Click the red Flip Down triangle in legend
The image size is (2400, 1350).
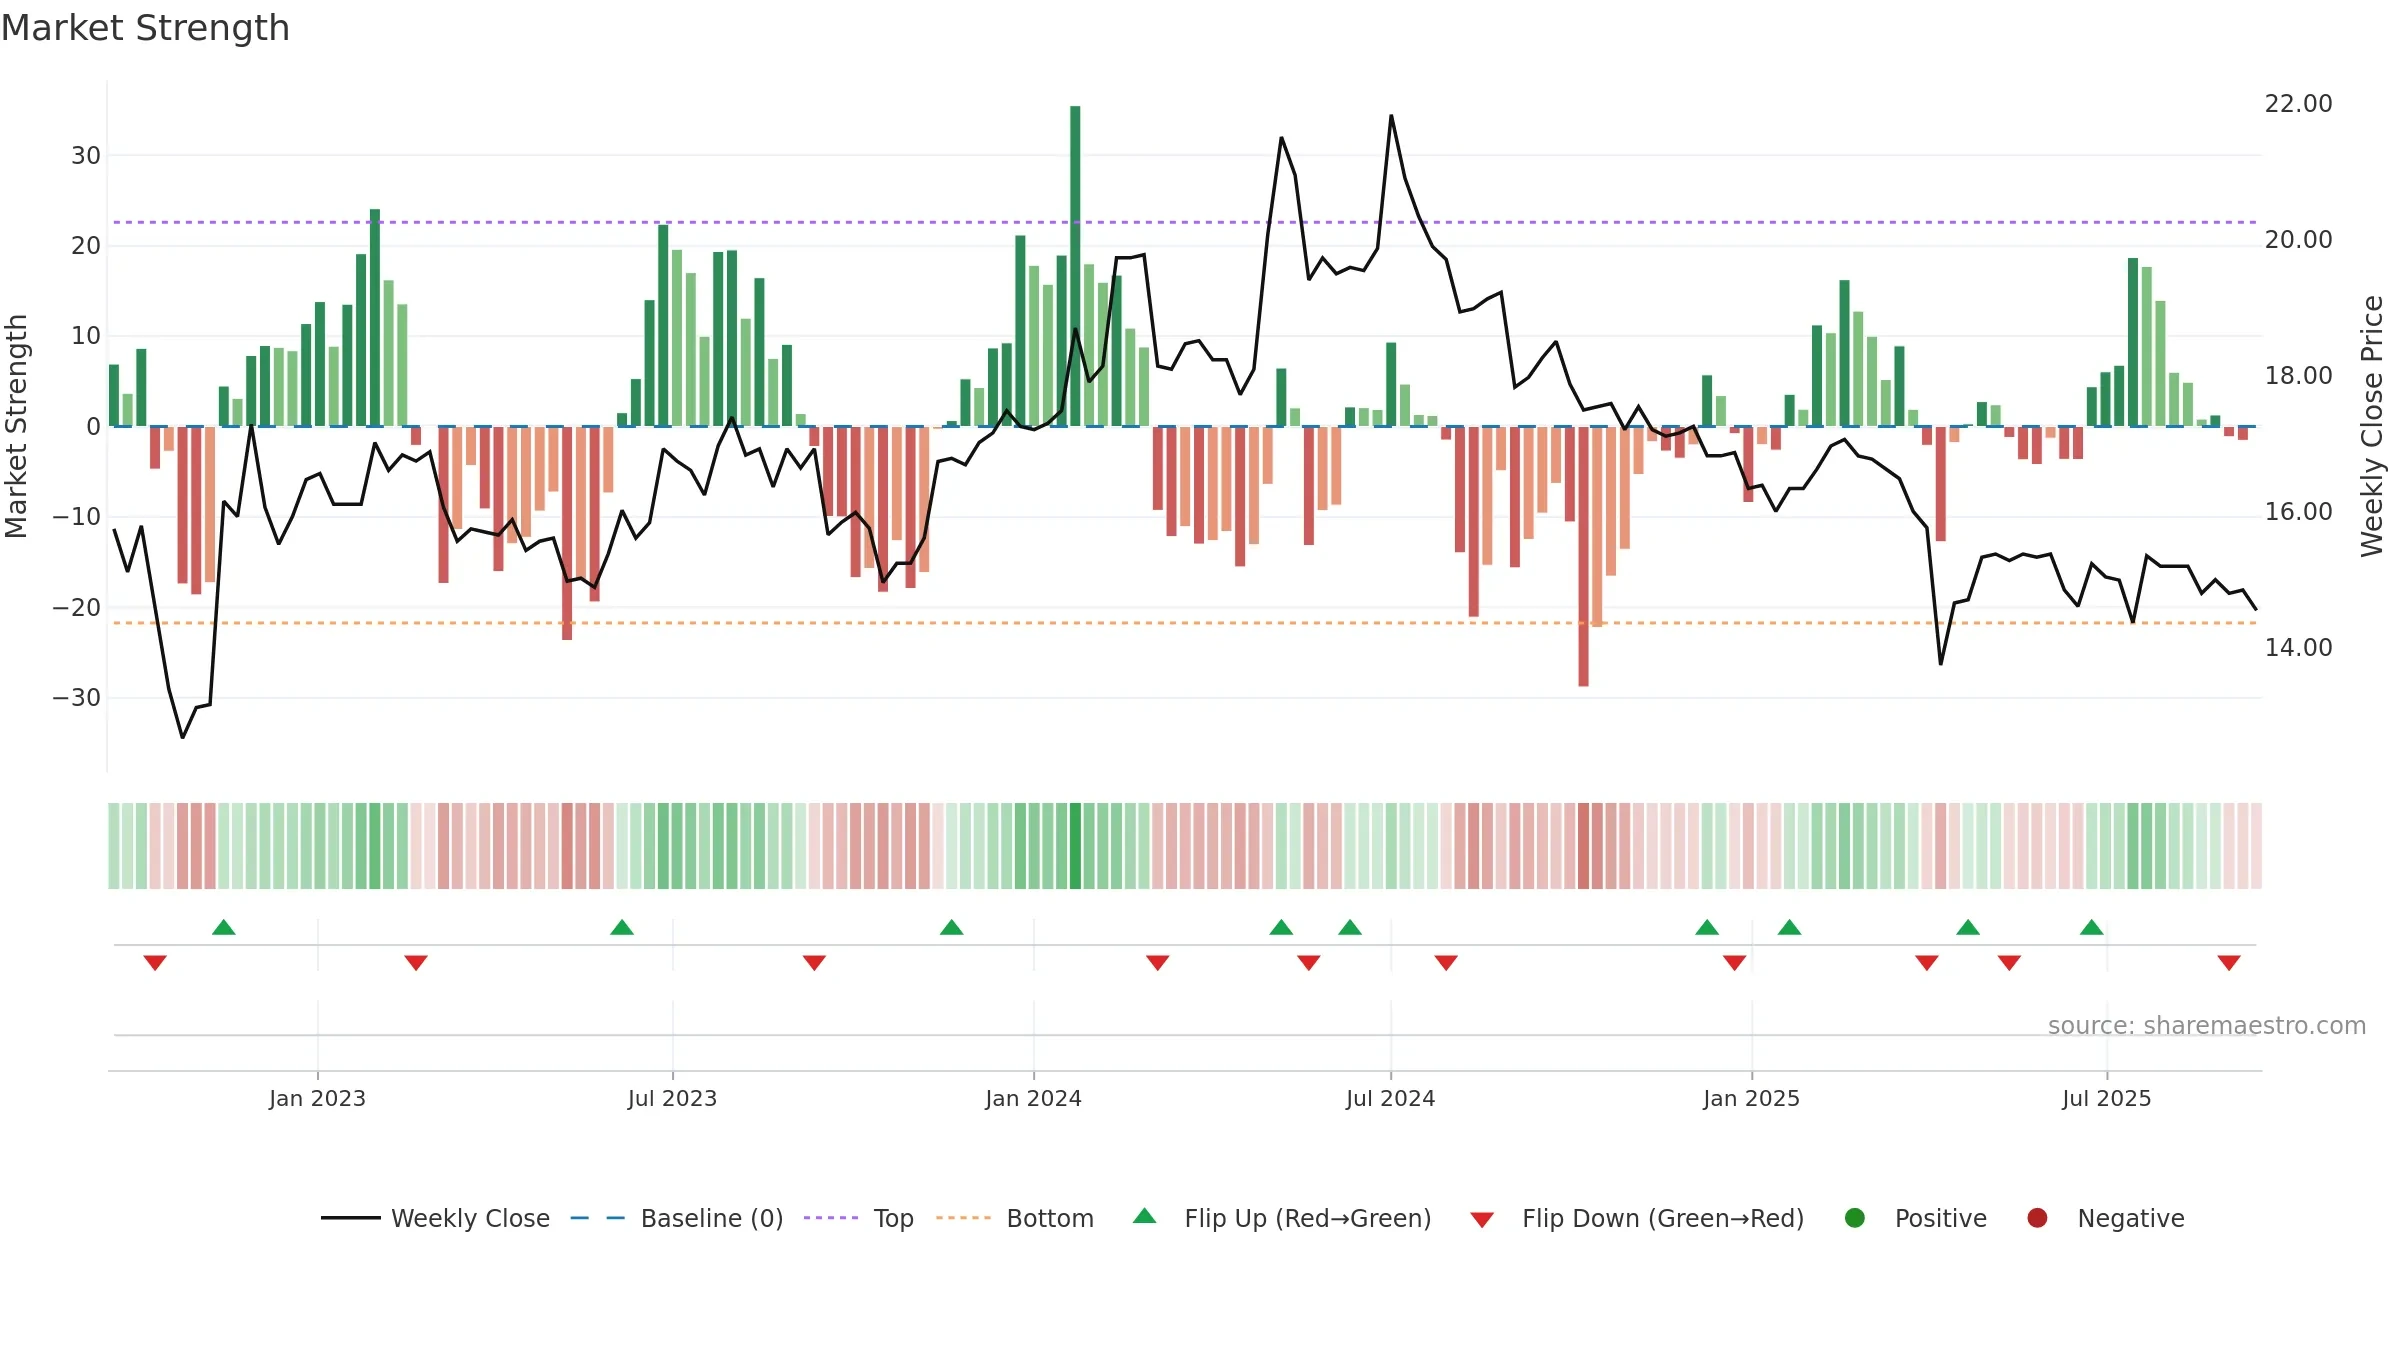[1482, 1220]
